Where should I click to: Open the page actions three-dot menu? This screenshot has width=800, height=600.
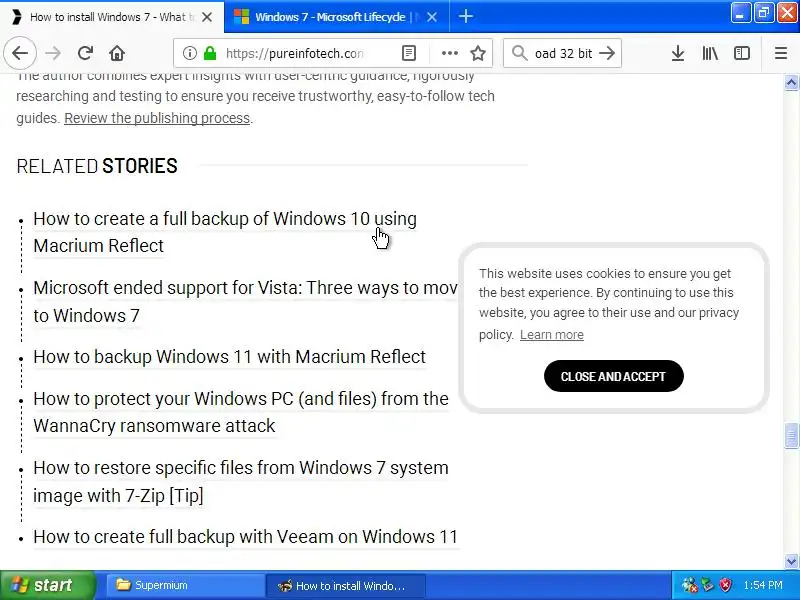tap(449, 53)
